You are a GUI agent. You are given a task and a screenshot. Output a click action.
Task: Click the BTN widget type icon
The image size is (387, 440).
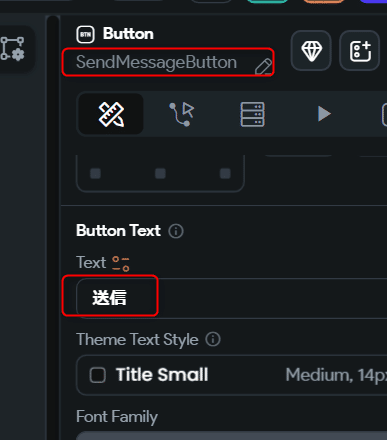(86, 34)
